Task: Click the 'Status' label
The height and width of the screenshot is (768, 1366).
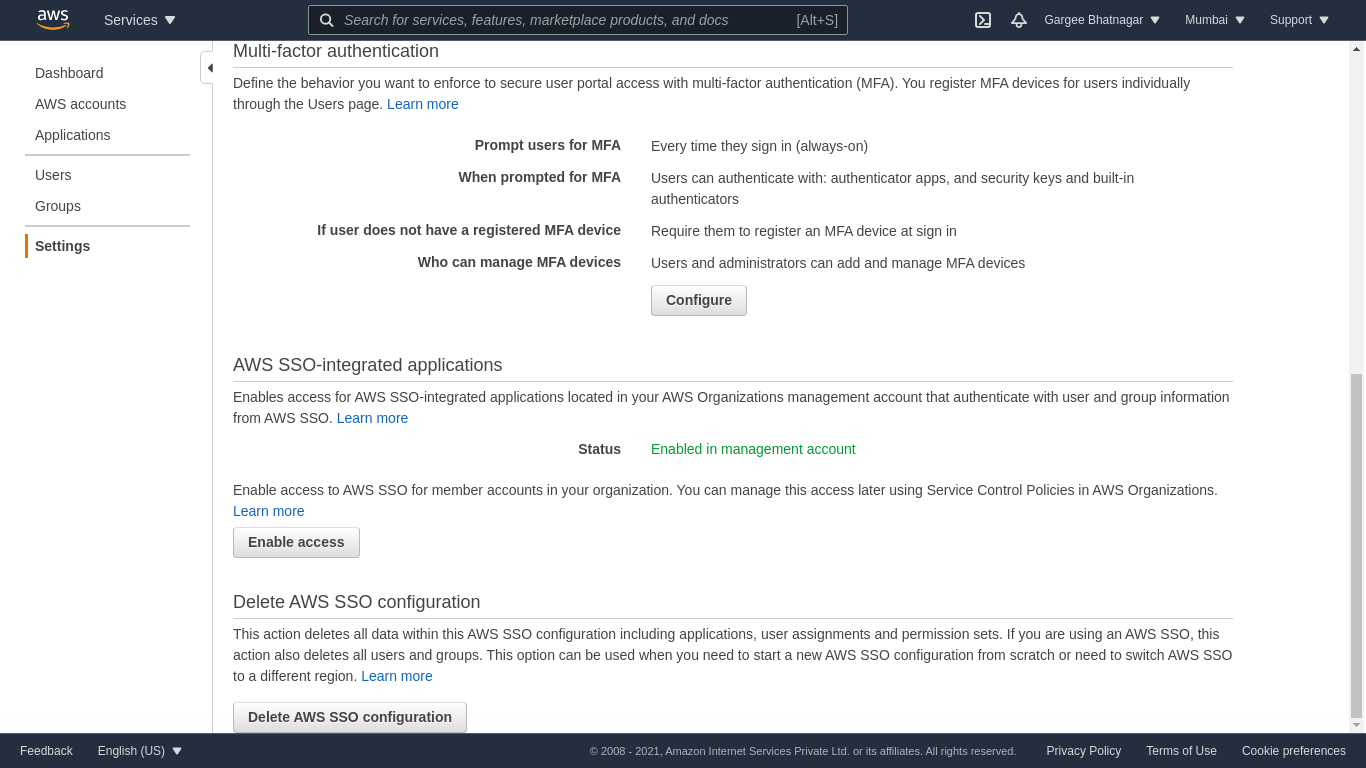Action: (x=599, y=449)
